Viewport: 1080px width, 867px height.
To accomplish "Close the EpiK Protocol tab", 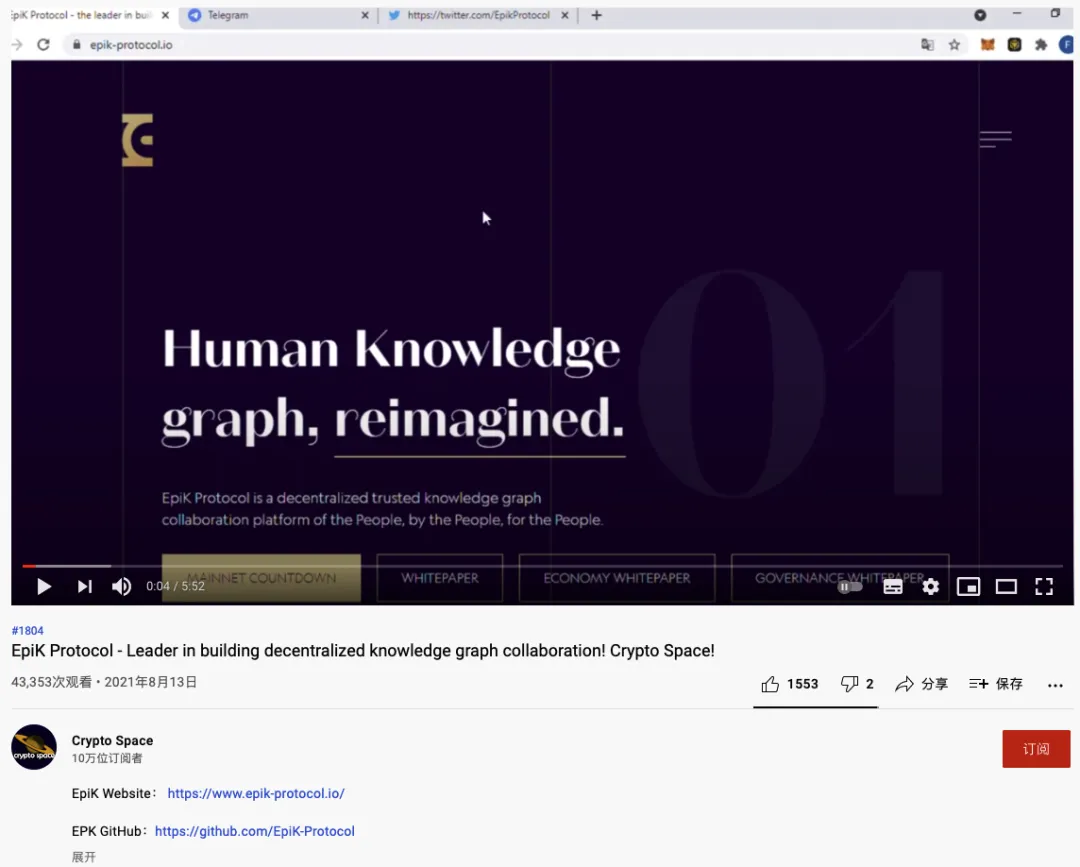I will pyautogui.click(x=165, y=15).
